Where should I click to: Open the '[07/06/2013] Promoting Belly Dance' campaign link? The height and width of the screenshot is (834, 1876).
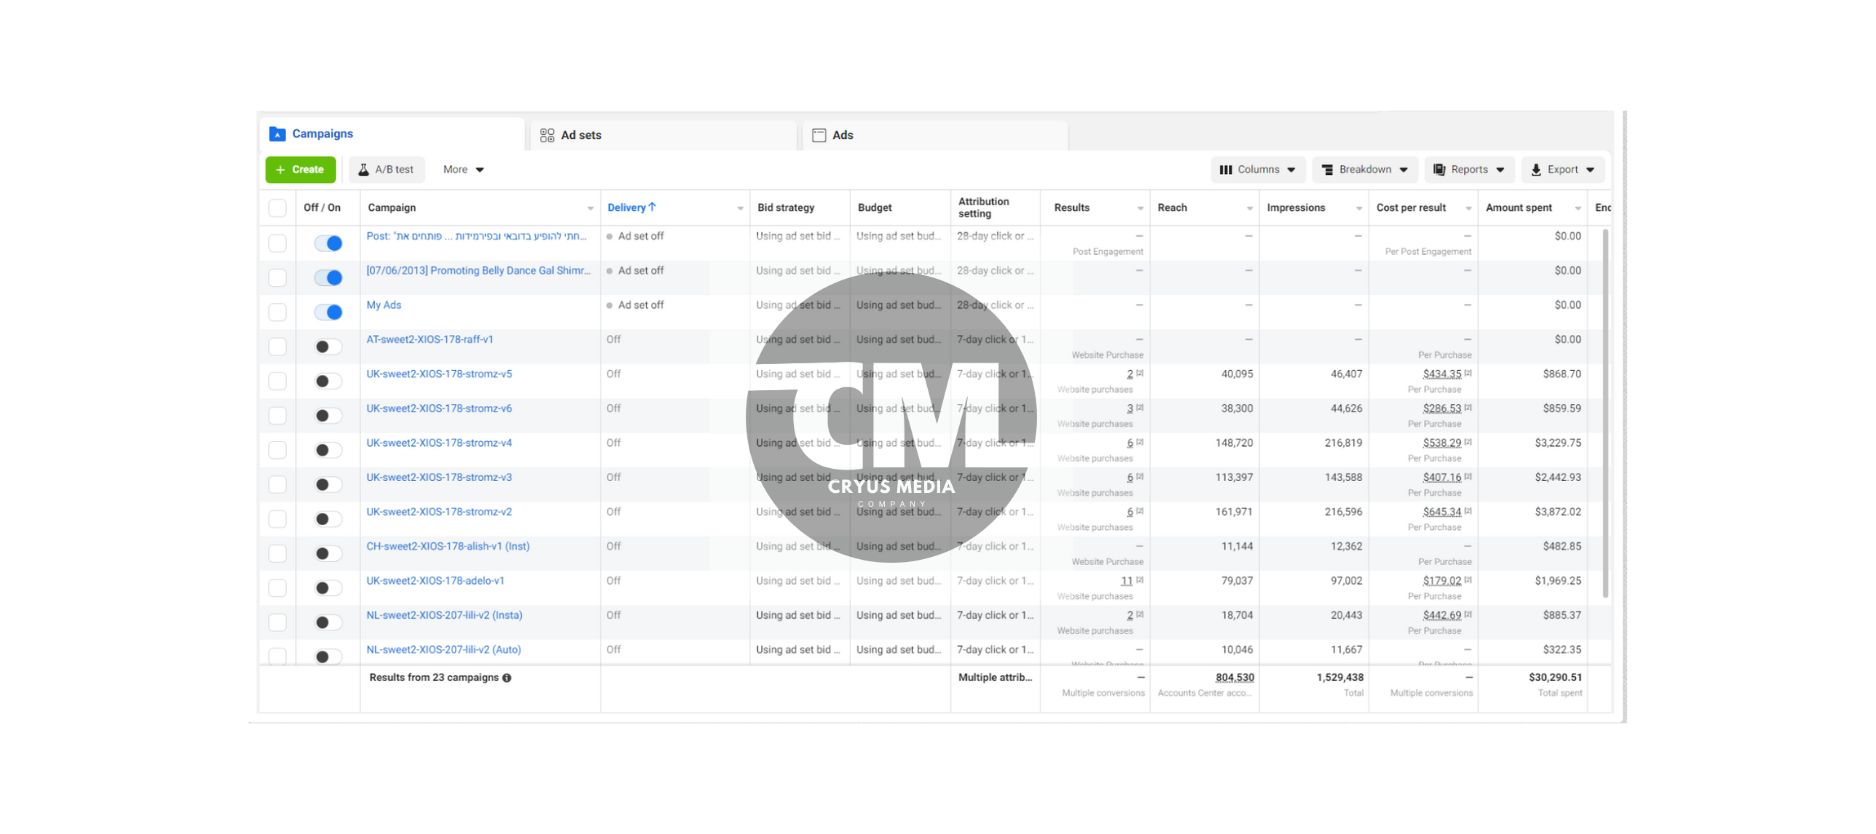[x=478, y=271]
